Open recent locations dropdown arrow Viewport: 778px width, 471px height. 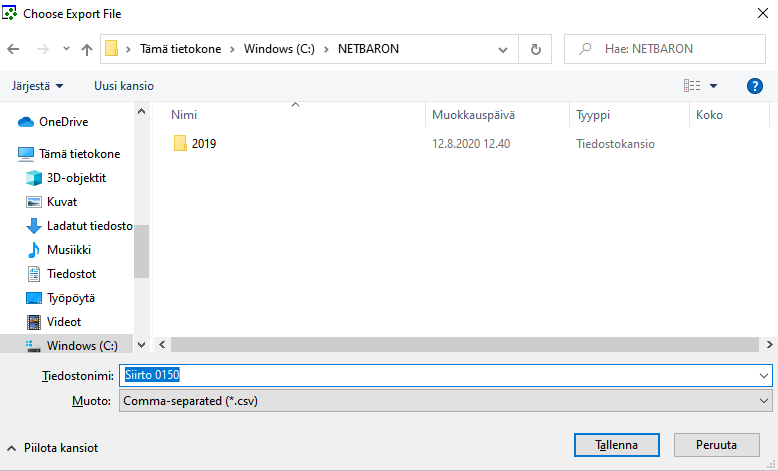pyautogui.click(x=65, y=49)
